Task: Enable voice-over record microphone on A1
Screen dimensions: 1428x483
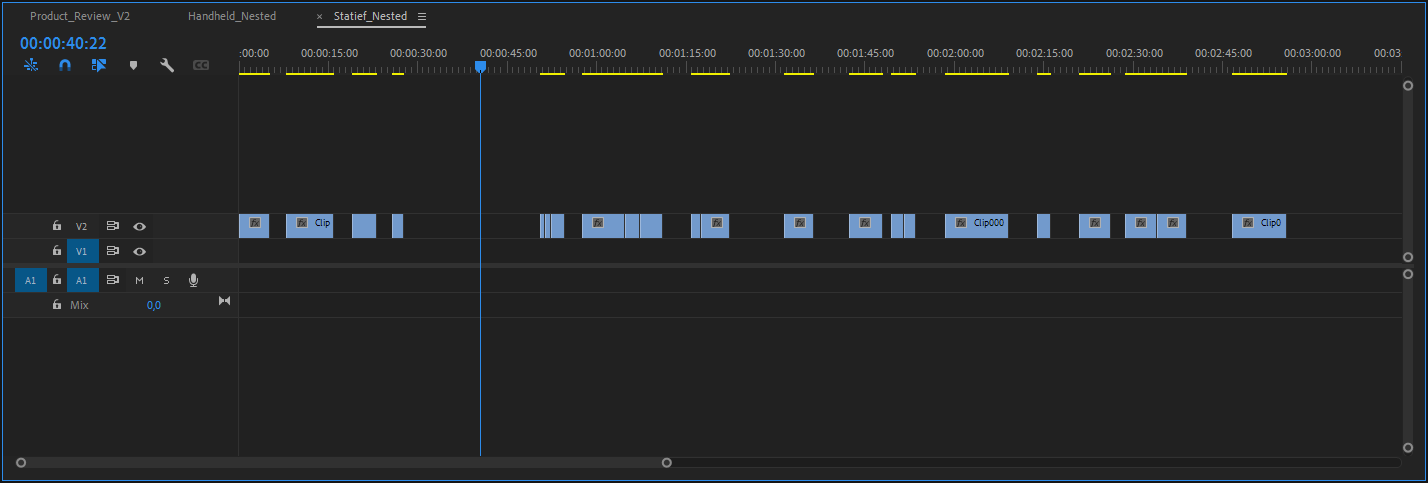Action: click(193, 281)
